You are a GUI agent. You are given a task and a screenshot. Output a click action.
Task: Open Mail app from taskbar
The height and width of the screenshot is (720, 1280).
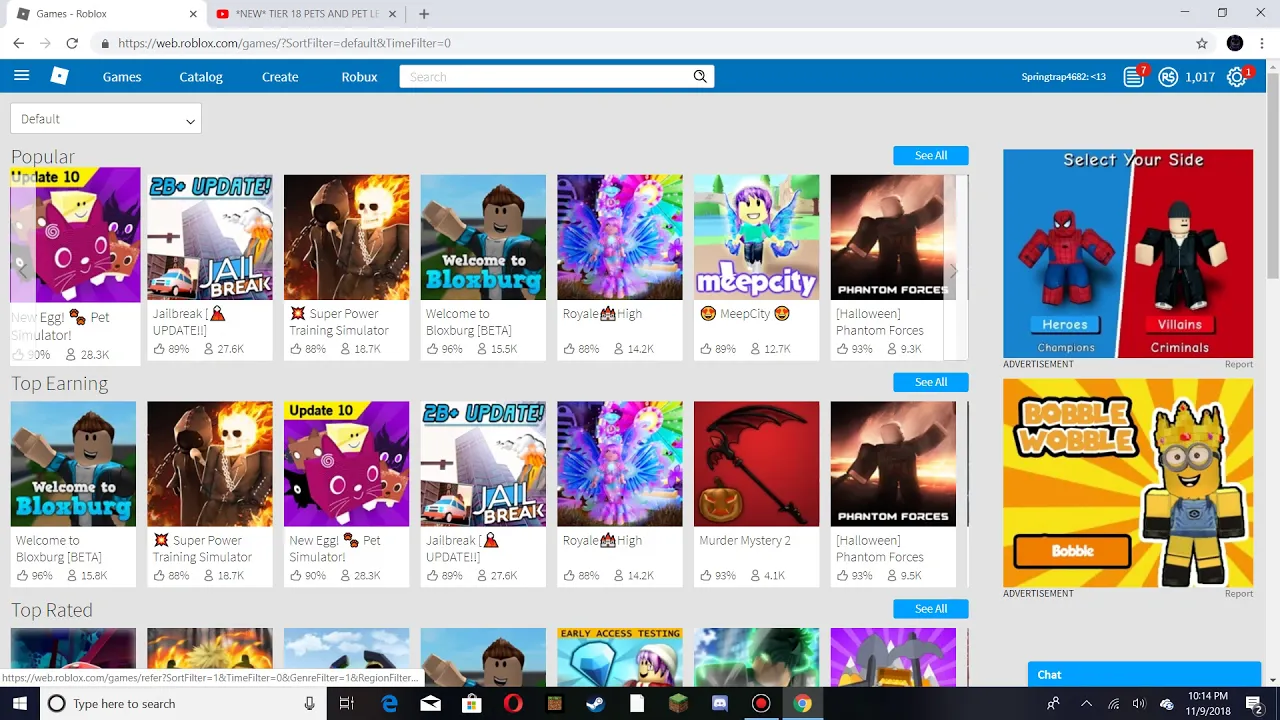(430, 703)
